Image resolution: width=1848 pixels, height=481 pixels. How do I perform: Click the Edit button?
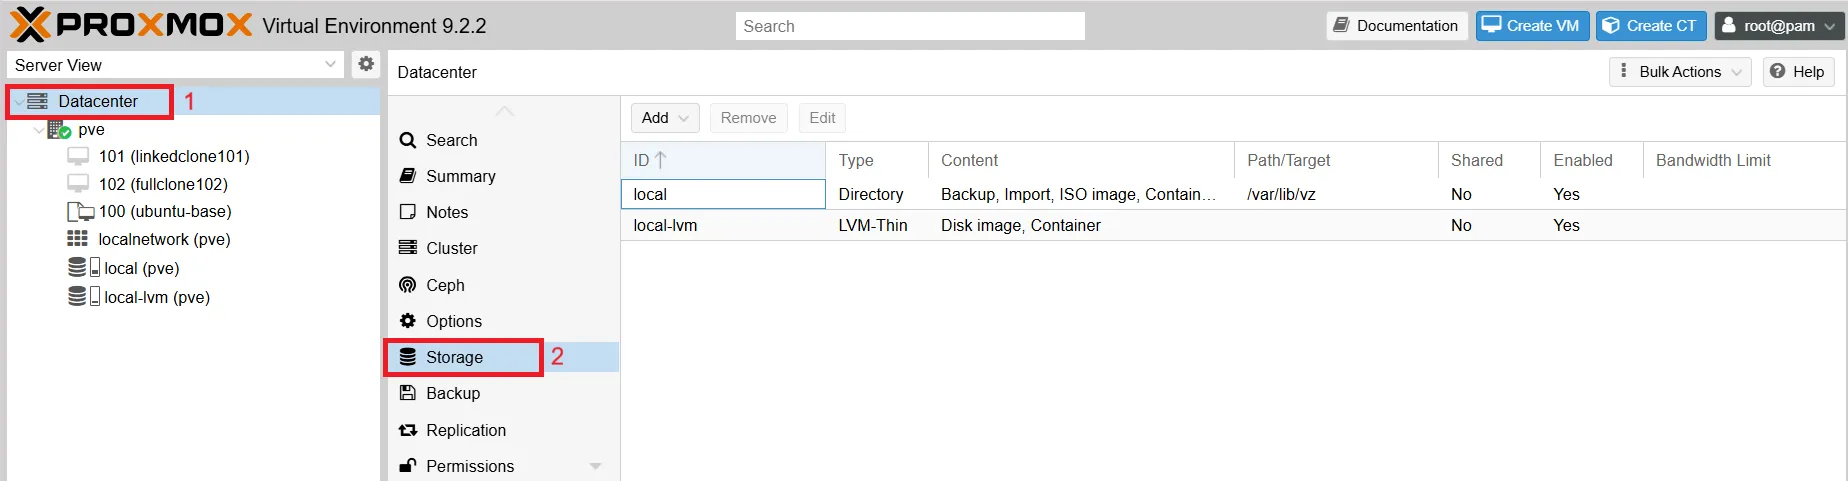[822, 118]
